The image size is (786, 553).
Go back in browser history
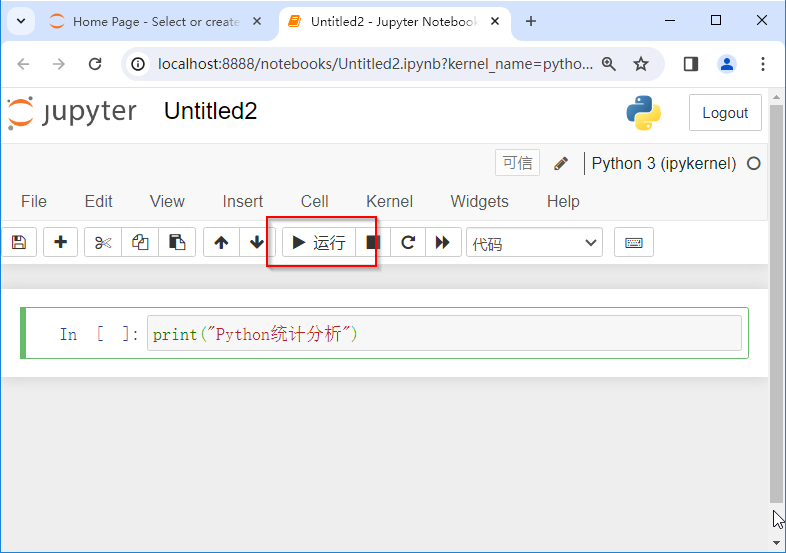[23, 64]
